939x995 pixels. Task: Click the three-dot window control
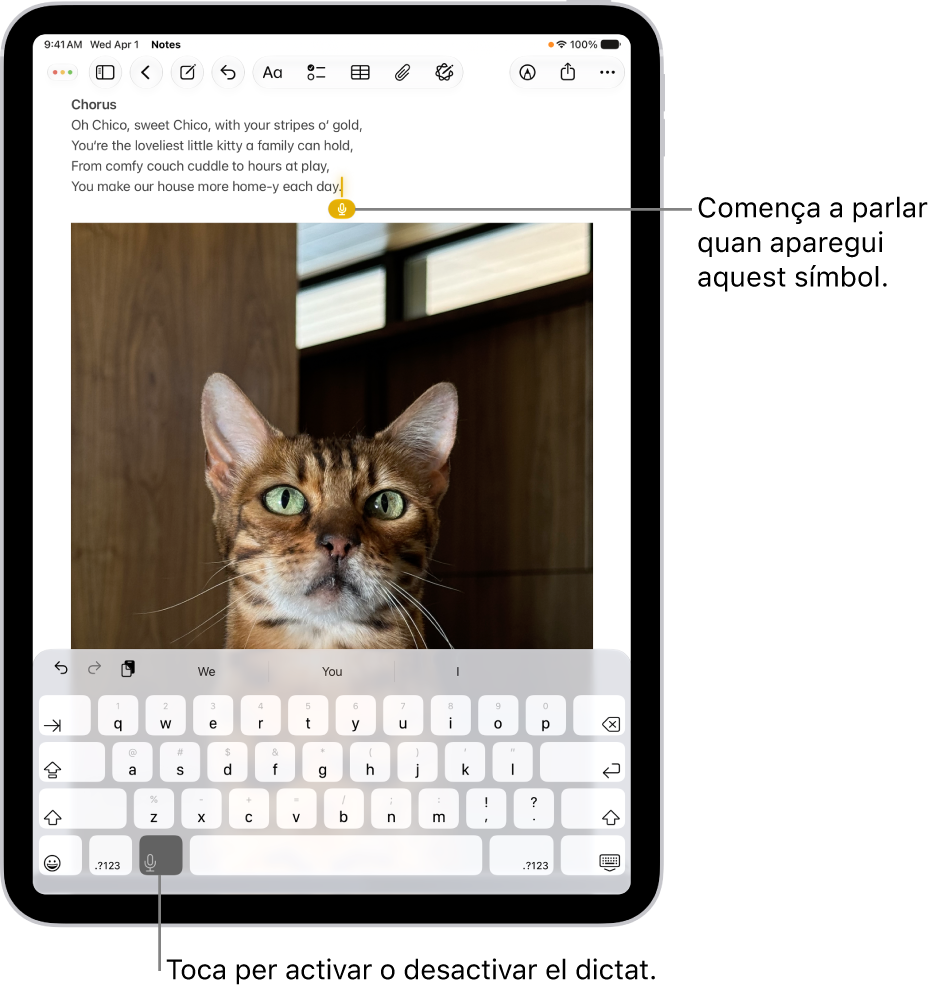(x=63, y=73)
